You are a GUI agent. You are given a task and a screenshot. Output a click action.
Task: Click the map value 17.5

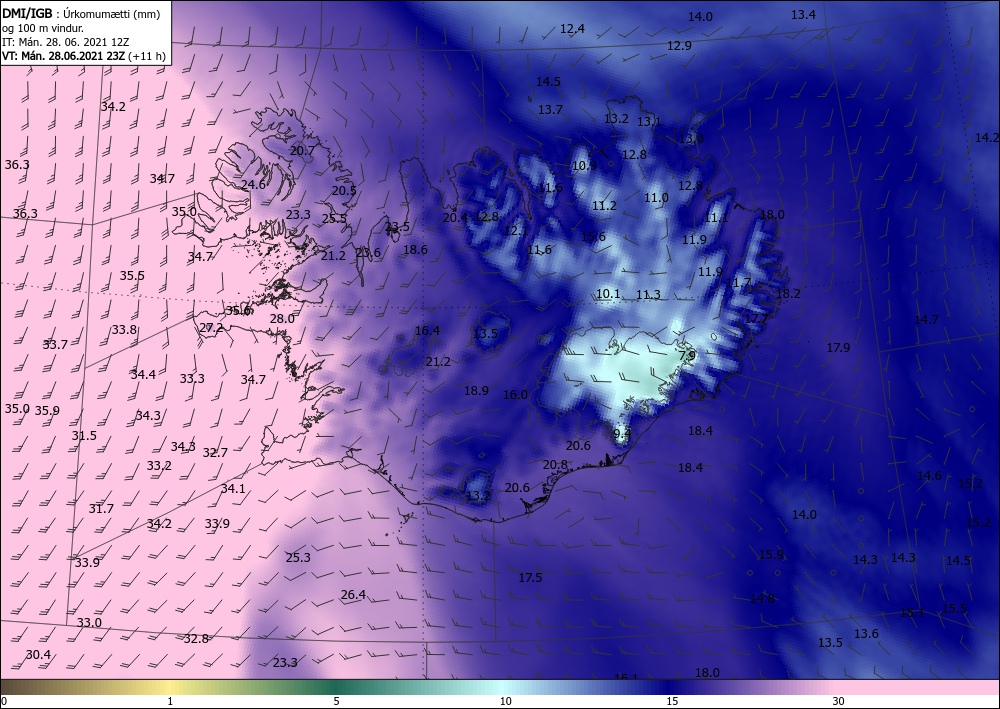530,578
